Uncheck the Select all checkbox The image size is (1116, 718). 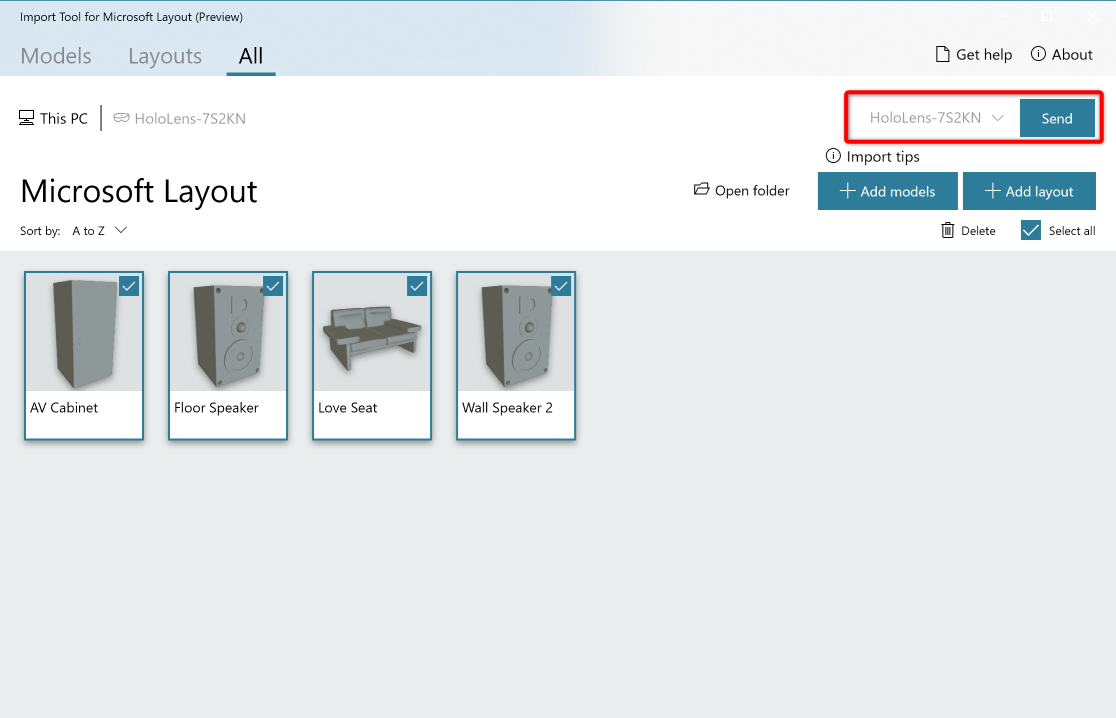(1031, 231)
